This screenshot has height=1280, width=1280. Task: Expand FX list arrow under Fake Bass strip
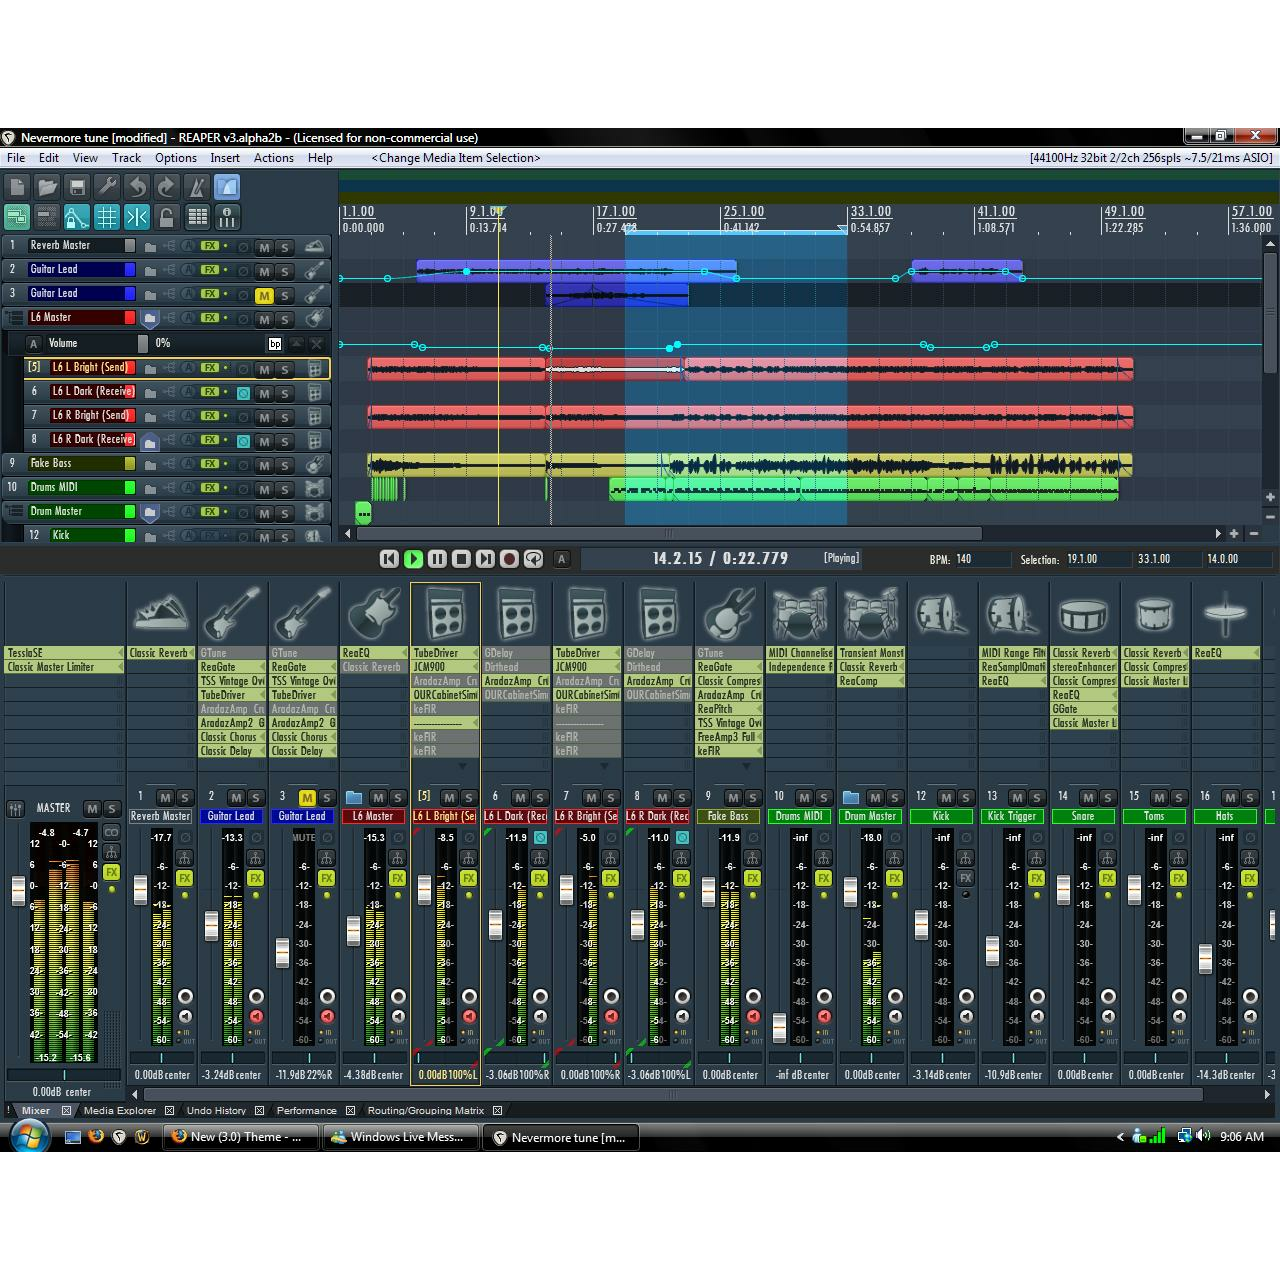(746, 766)
